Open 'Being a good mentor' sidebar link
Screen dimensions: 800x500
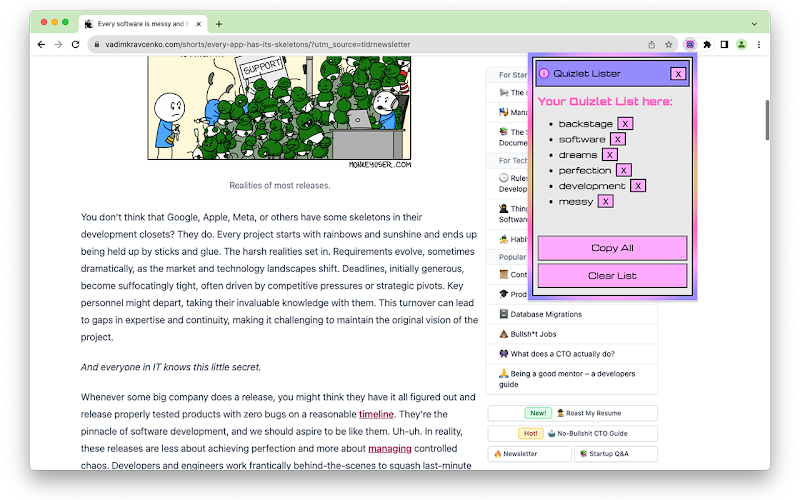pyautogui.click(x=571, y=379)
